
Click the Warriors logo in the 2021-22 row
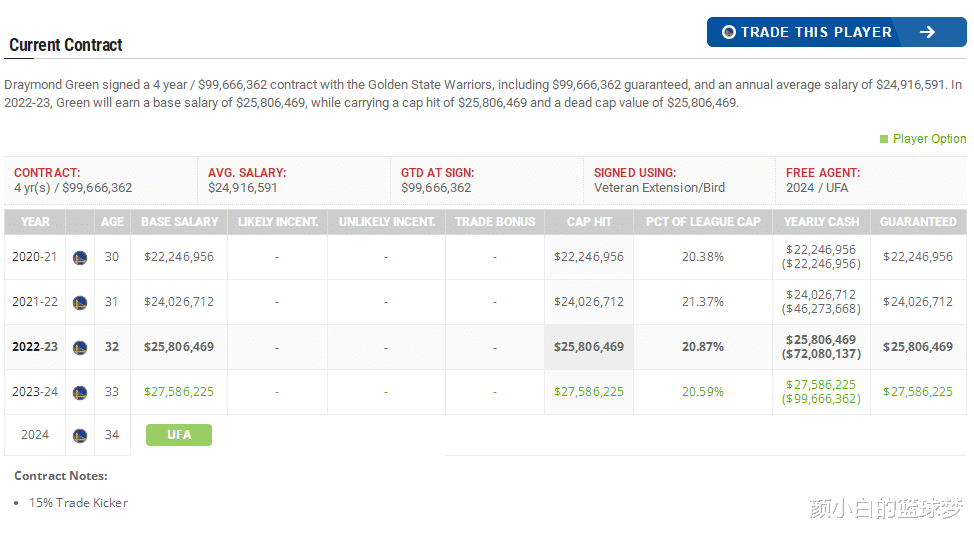coord(80,303)
